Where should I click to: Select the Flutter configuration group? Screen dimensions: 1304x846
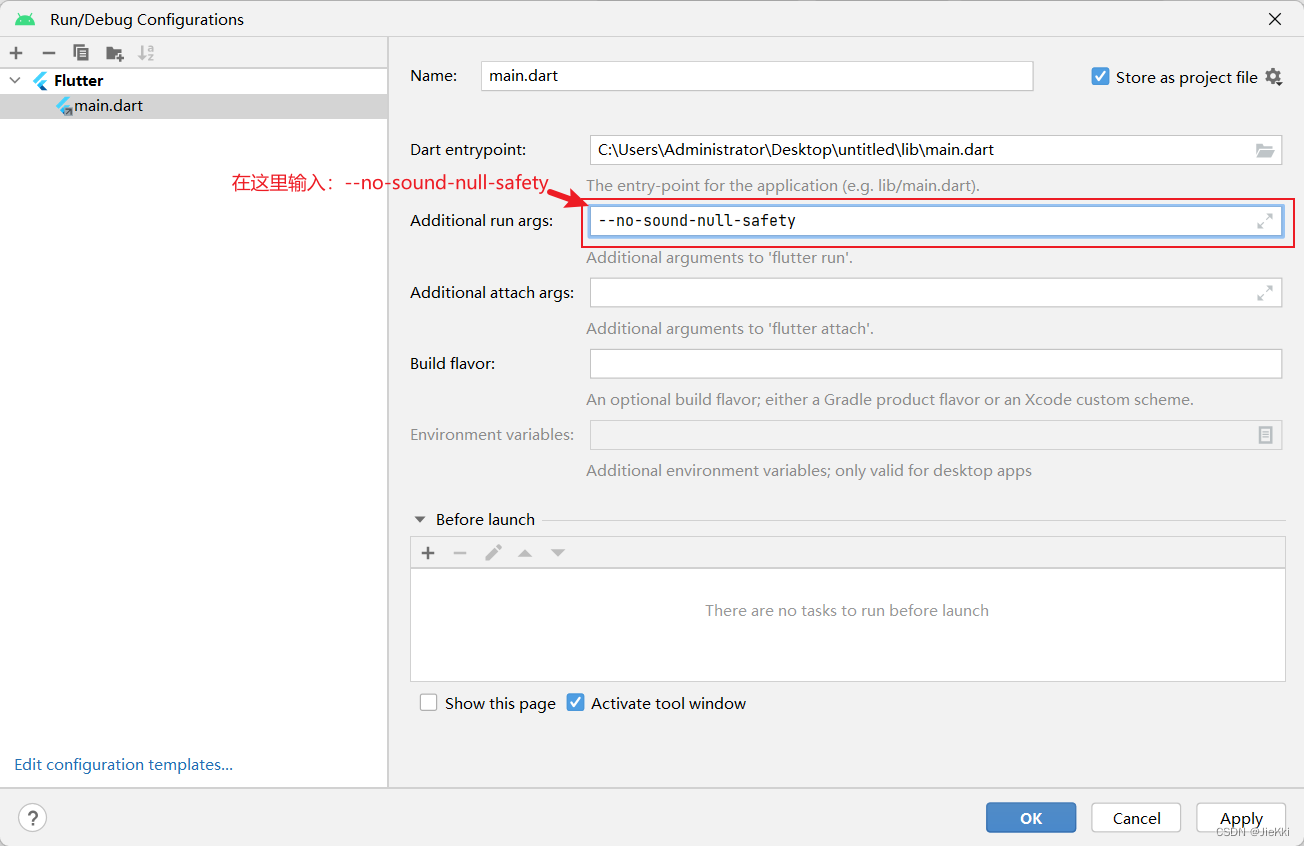(78, 80)
